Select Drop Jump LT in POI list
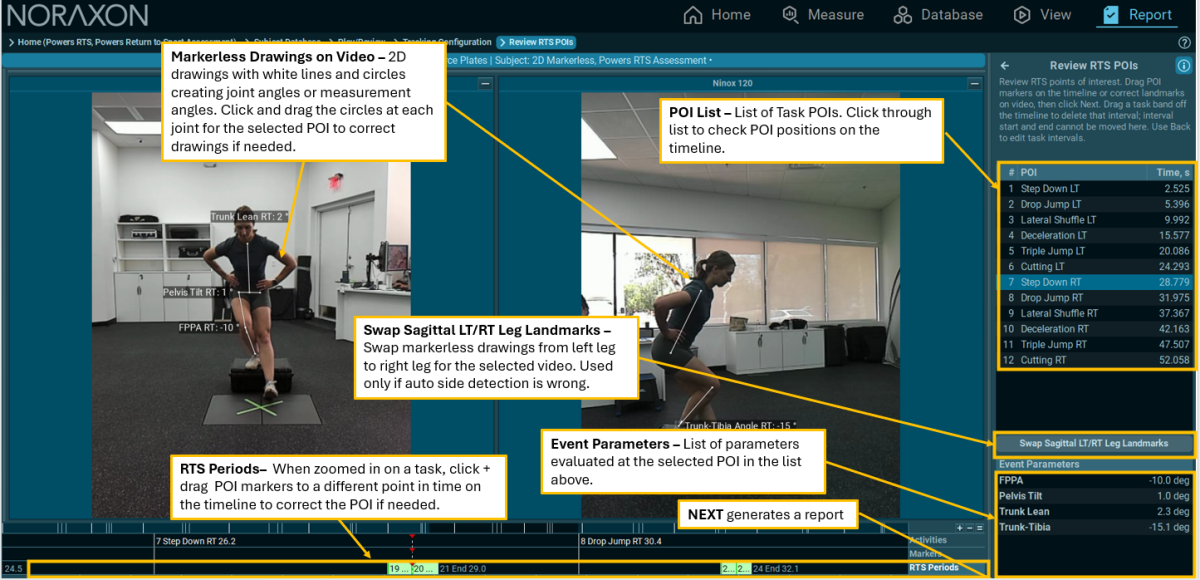This screenshot has width=1200, height=580. pos(1097,204)
